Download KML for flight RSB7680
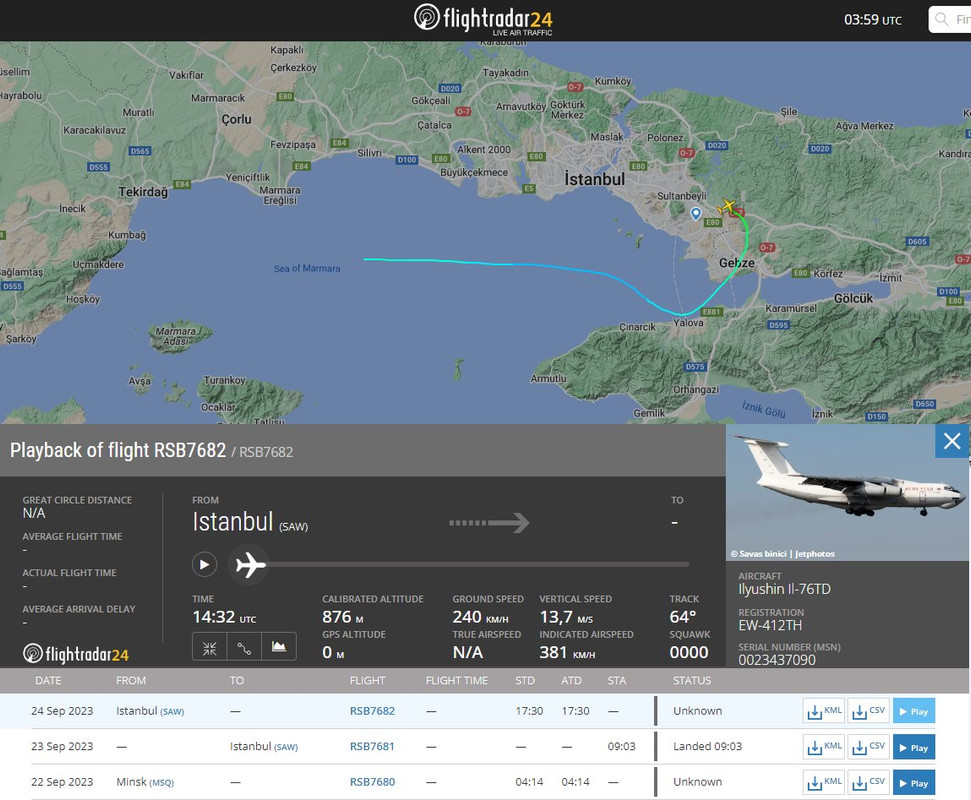Image resolution: width=971 pixels, height=800 pixels. pos(824,782)
